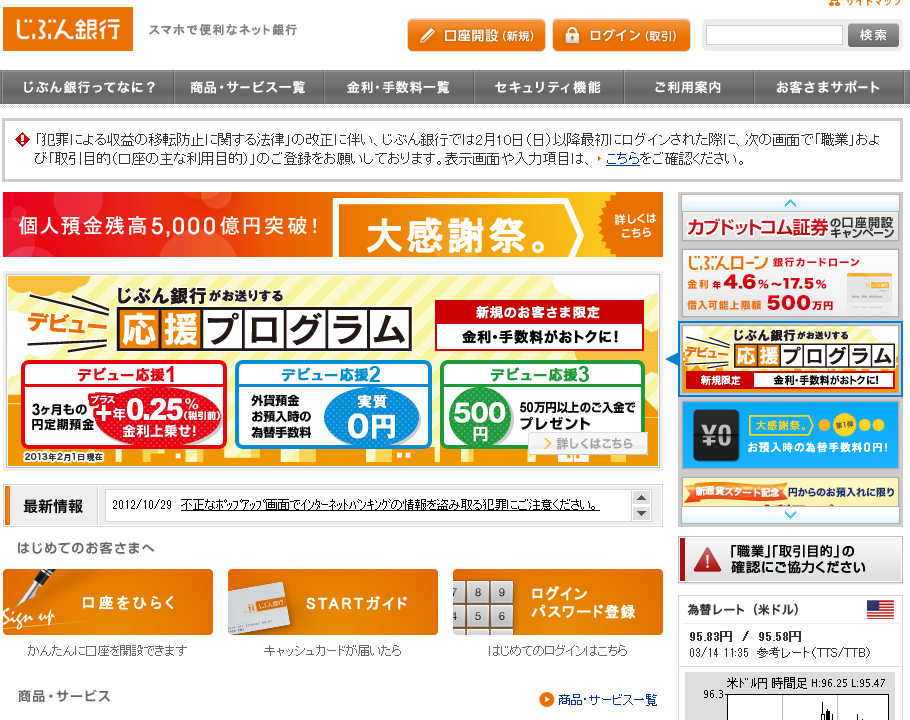Screen dimensions: 910x720
Task: Open the 商品・サービス一覧 menu
Action: tap(247, 88)
